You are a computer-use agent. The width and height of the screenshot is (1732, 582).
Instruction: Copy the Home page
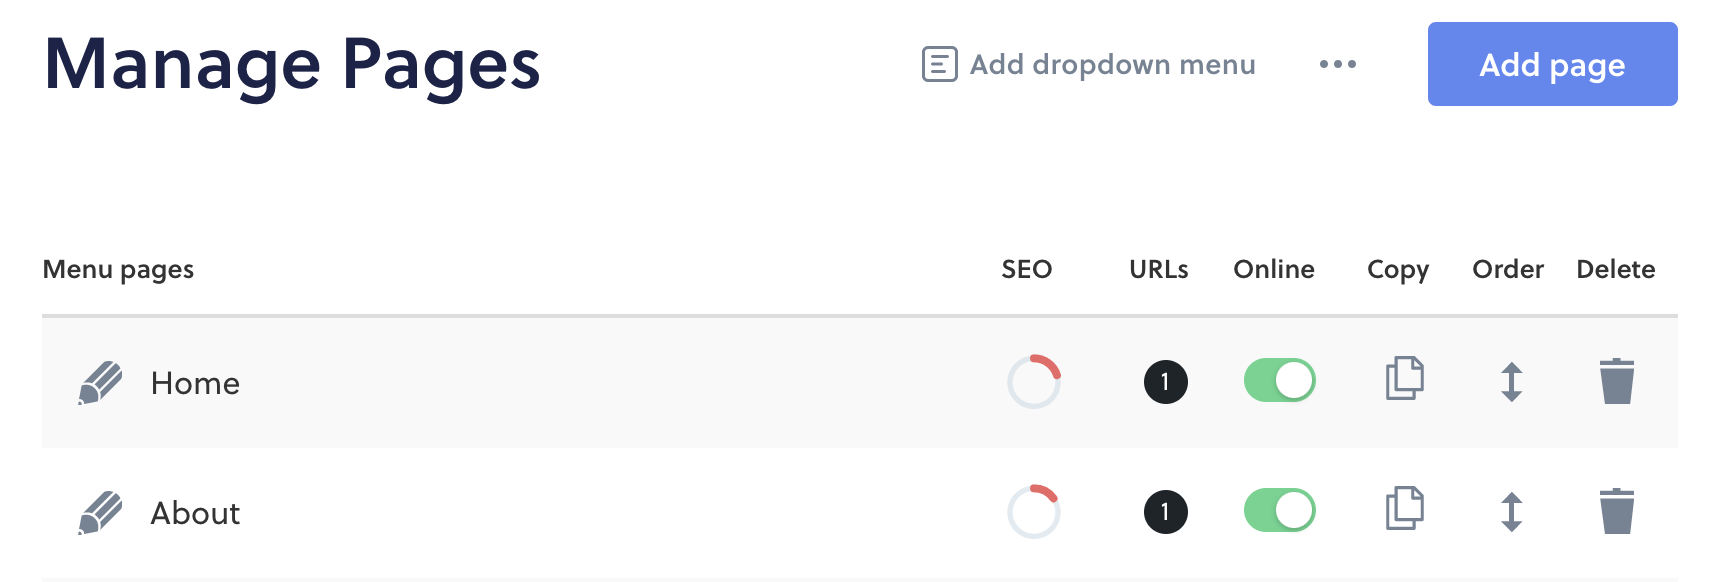click(x=1405, y=378)
